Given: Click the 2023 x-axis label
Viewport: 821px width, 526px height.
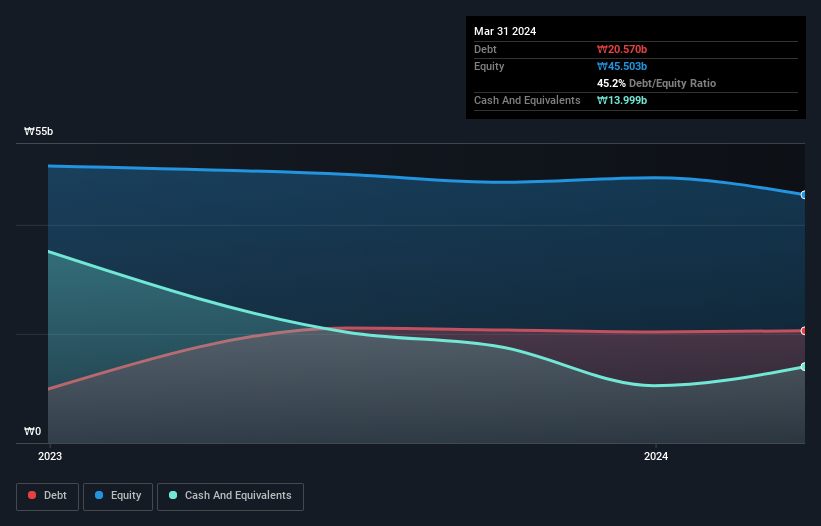Looking at the screenshot, I should (x=50, y=456).
